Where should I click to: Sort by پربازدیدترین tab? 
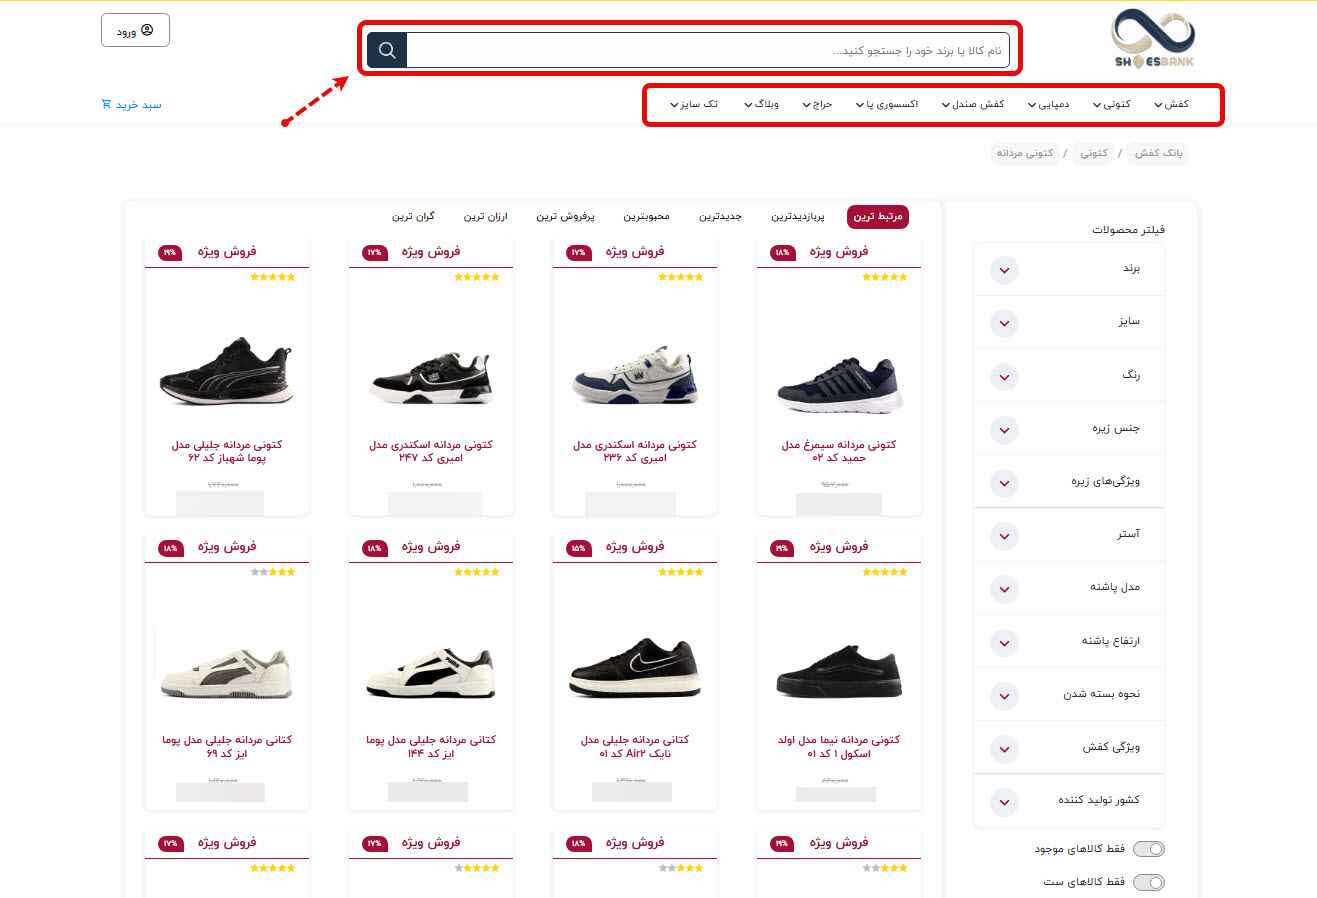[798, 216]
